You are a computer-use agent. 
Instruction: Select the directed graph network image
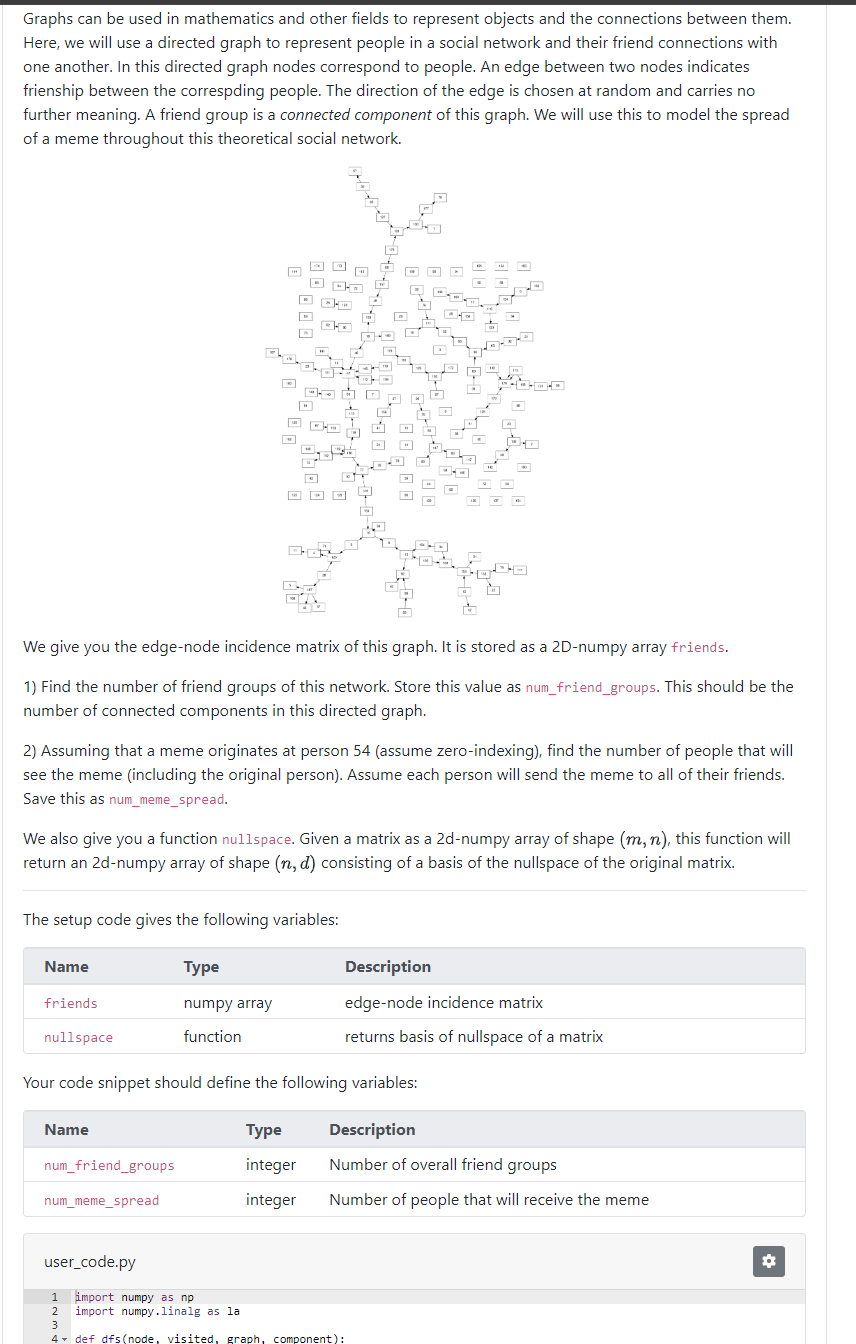point(420,392)
